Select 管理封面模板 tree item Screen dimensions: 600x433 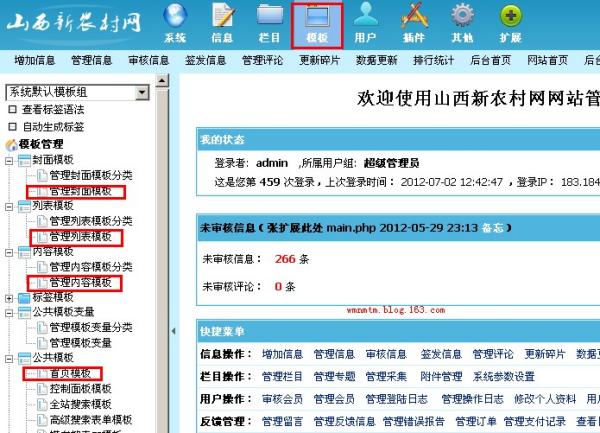[x=81, y=191]
